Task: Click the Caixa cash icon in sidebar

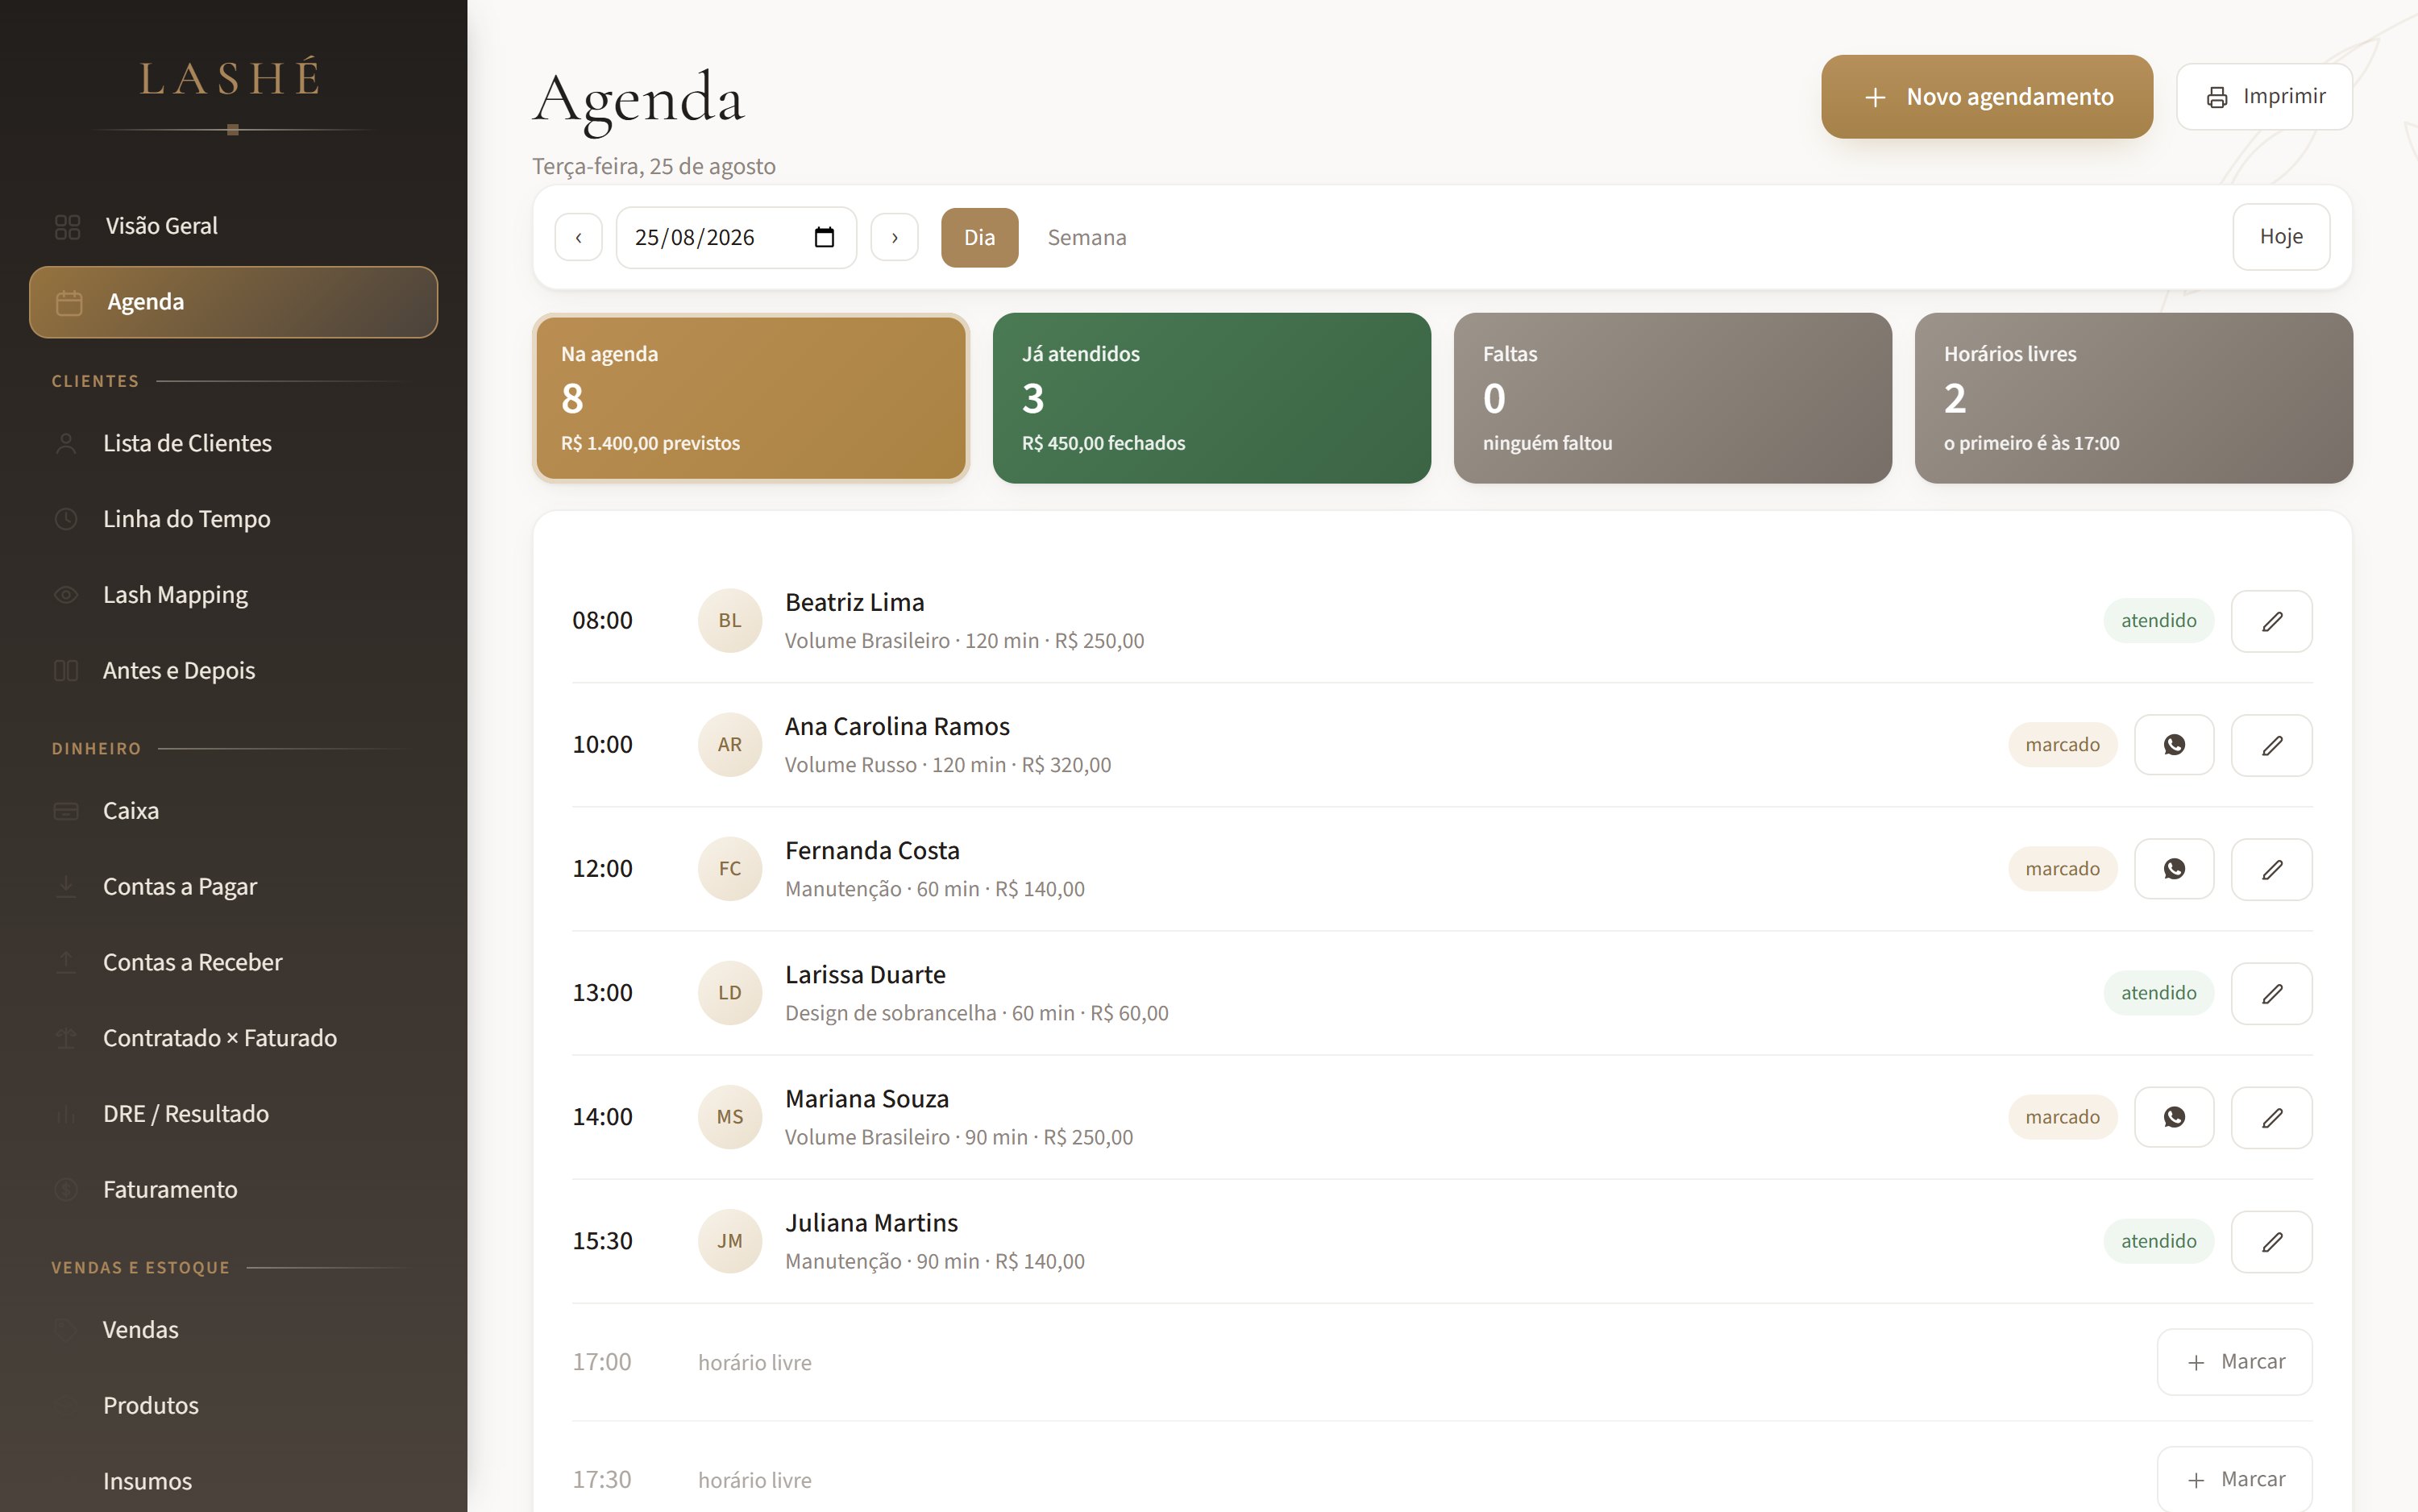Action: point(66,811)
